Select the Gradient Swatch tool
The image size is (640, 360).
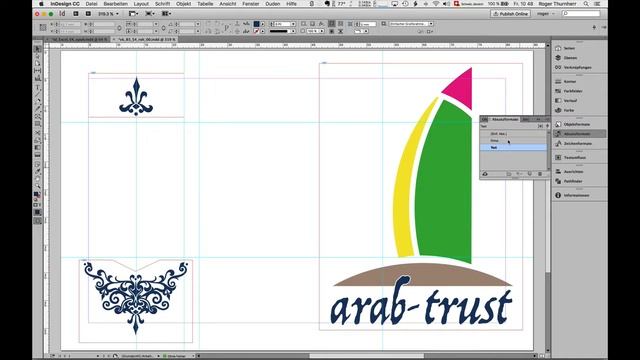coord(38,148)
